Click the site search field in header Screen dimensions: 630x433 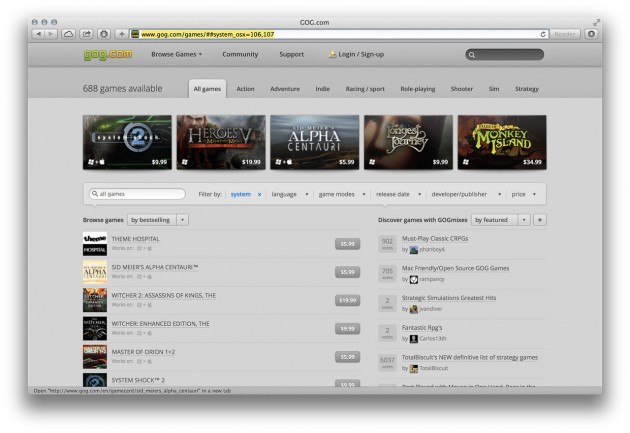[505, 55]
